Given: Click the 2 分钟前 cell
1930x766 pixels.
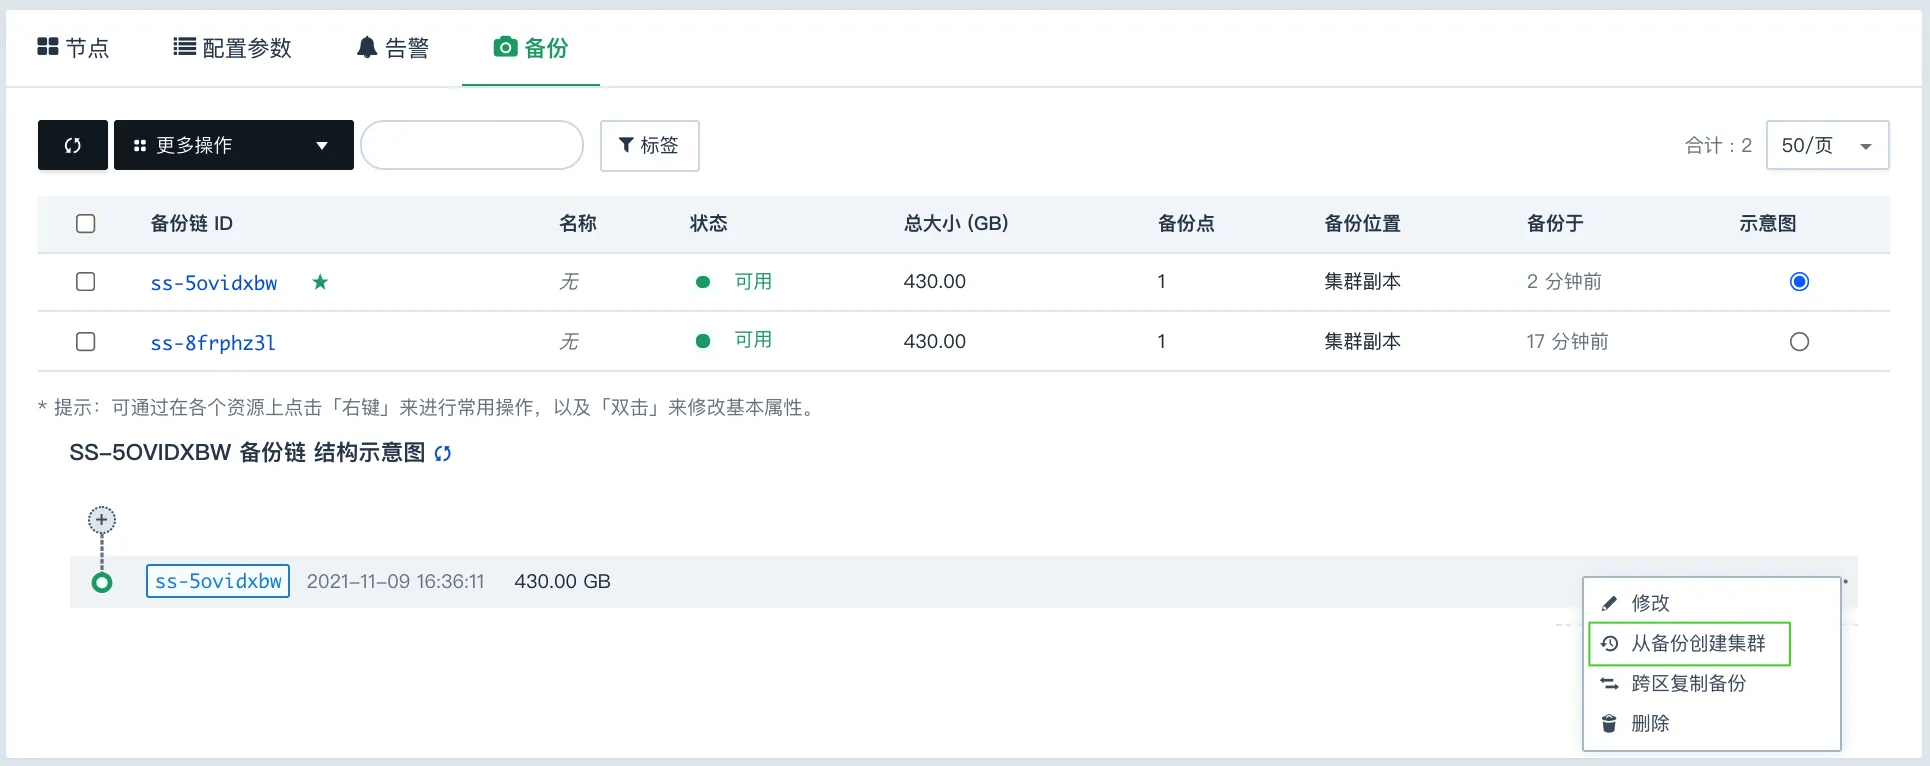Looking at the screenshot, I should (1564, 282).
